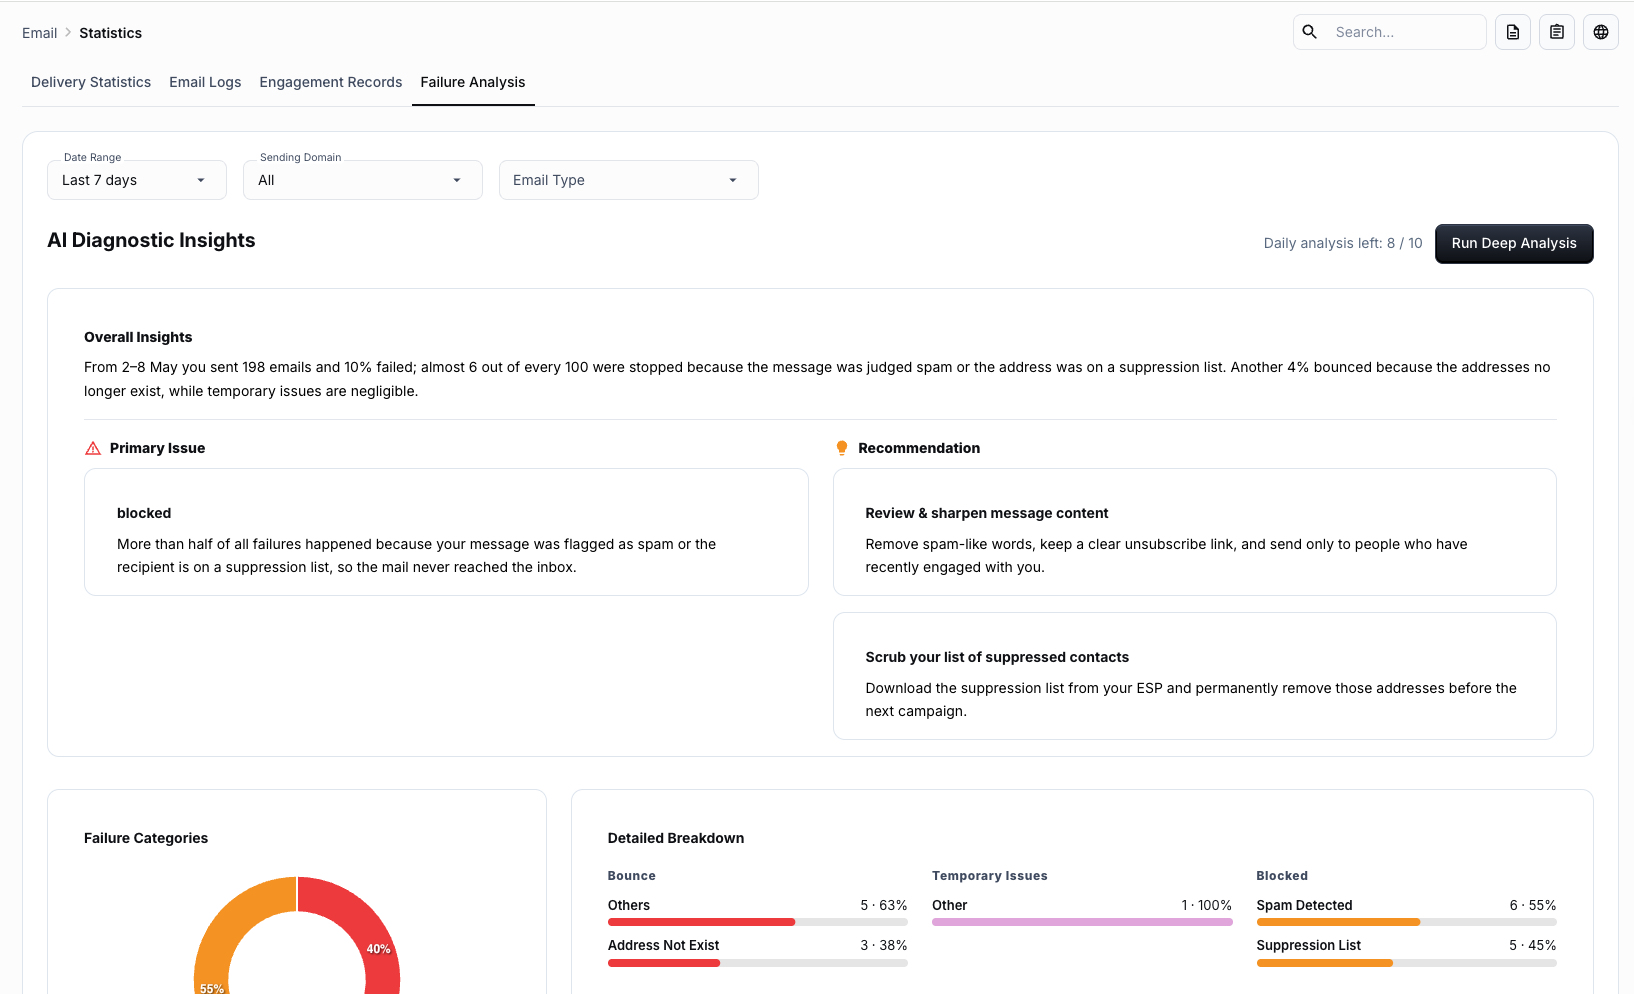The image size is (1634, 994).
Task: Click the Blocked column label
Action: click(x=1282, y=876)
